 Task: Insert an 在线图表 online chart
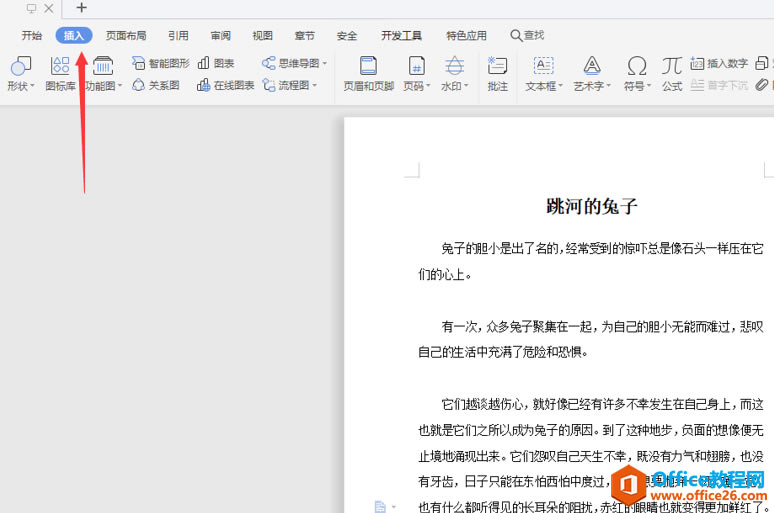226,85
